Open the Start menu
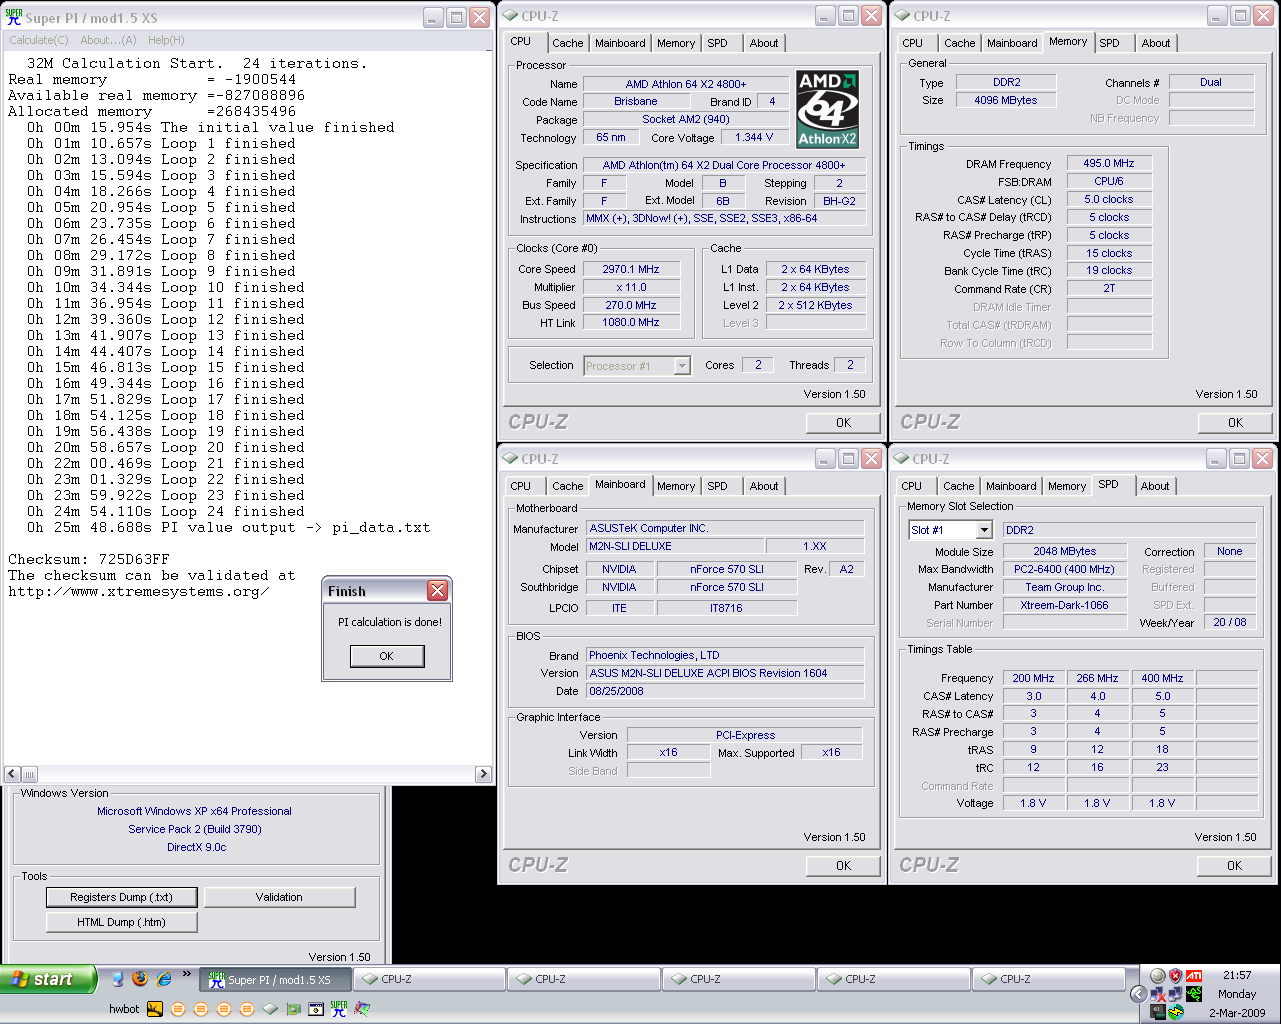1281x1024 pixels. pos(48,979)
